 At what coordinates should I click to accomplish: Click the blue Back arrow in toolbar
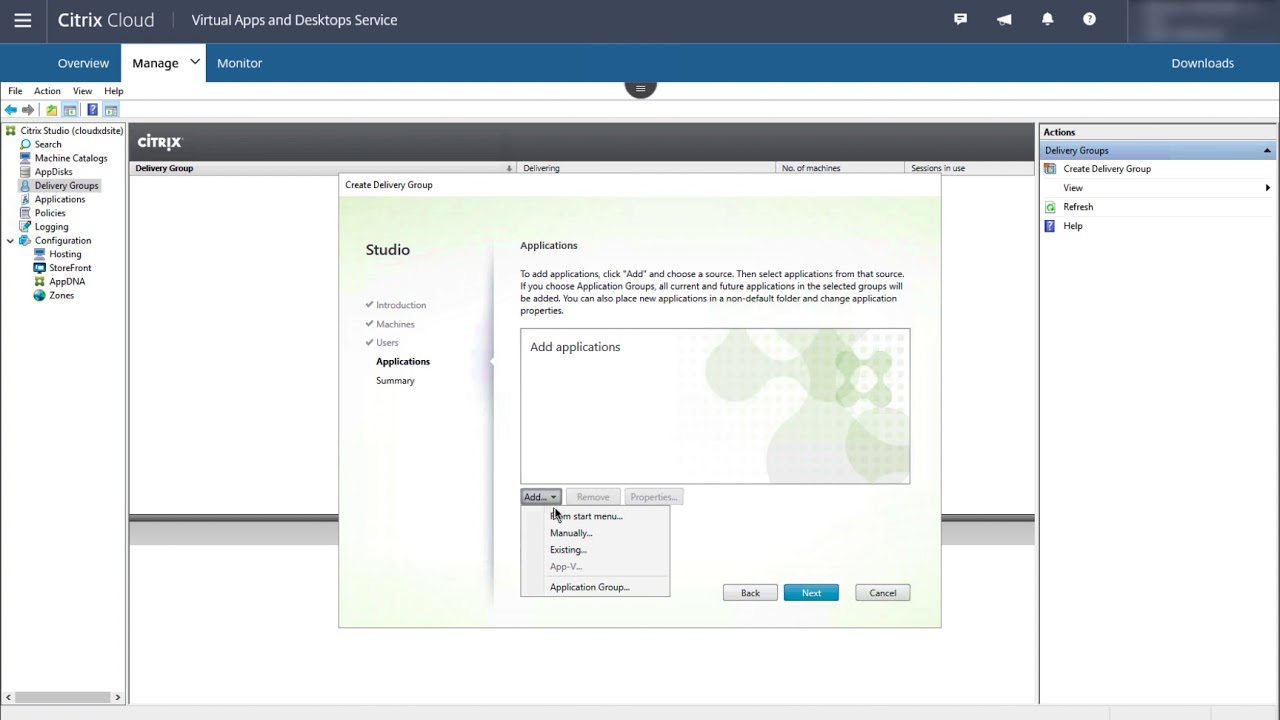(x=10, y=110)
